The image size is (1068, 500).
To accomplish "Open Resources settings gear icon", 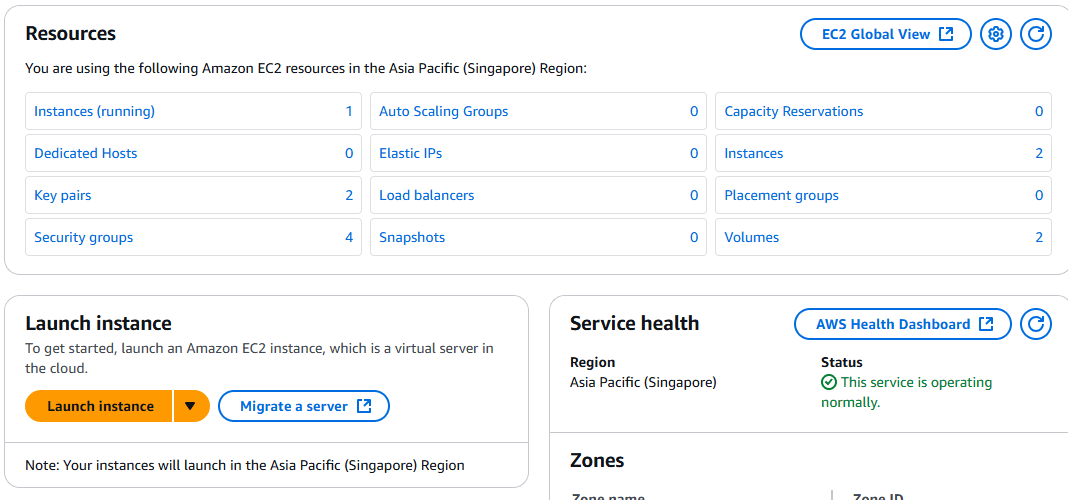I will tap(996, 34).
